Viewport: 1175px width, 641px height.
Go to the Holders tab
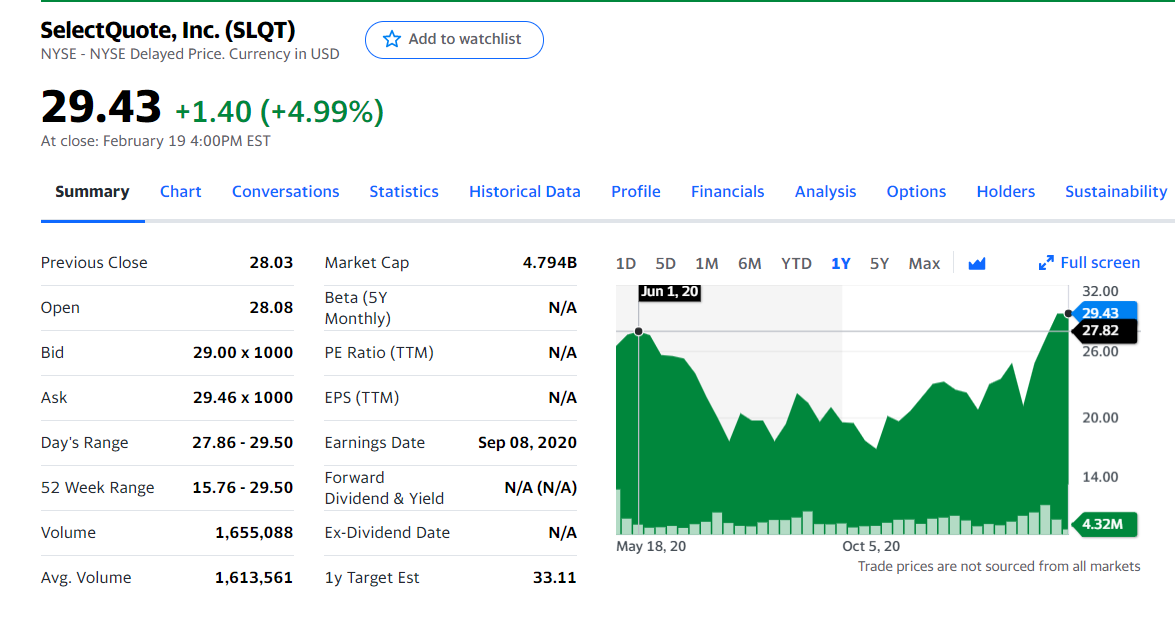pos(1005,192)
